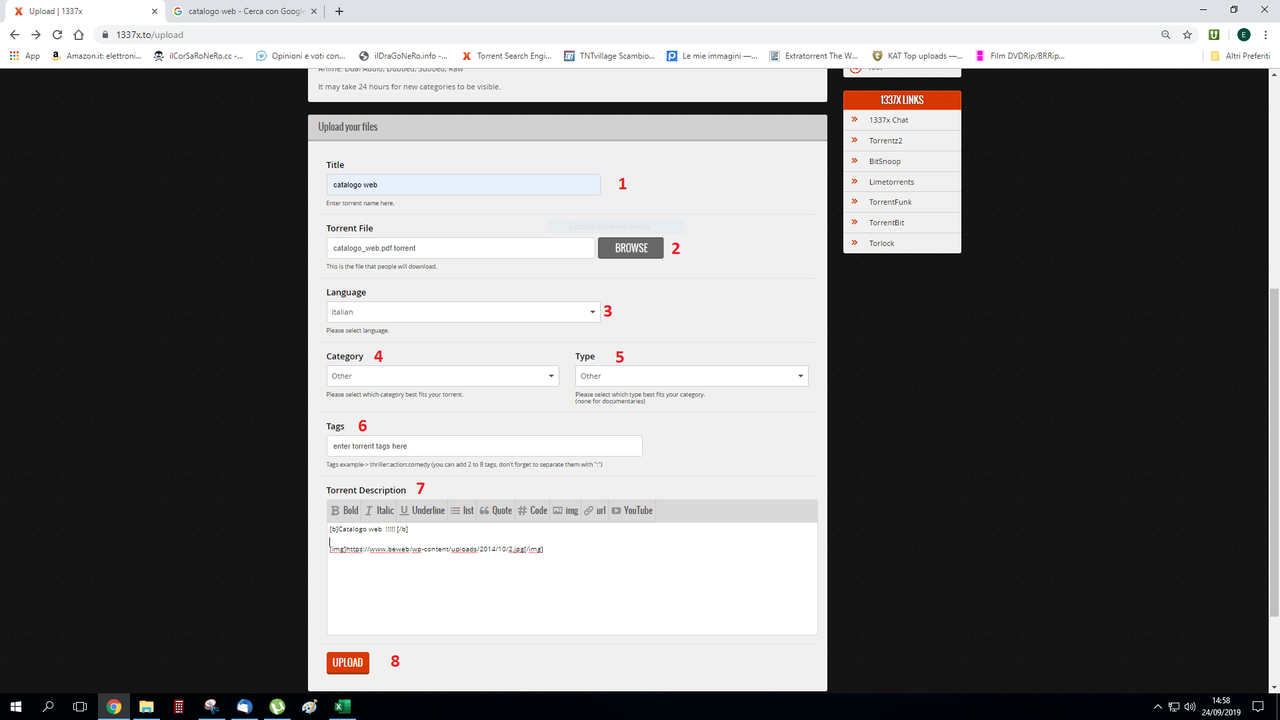
Task: Click the browser Forward arrow
Action: 36,34
